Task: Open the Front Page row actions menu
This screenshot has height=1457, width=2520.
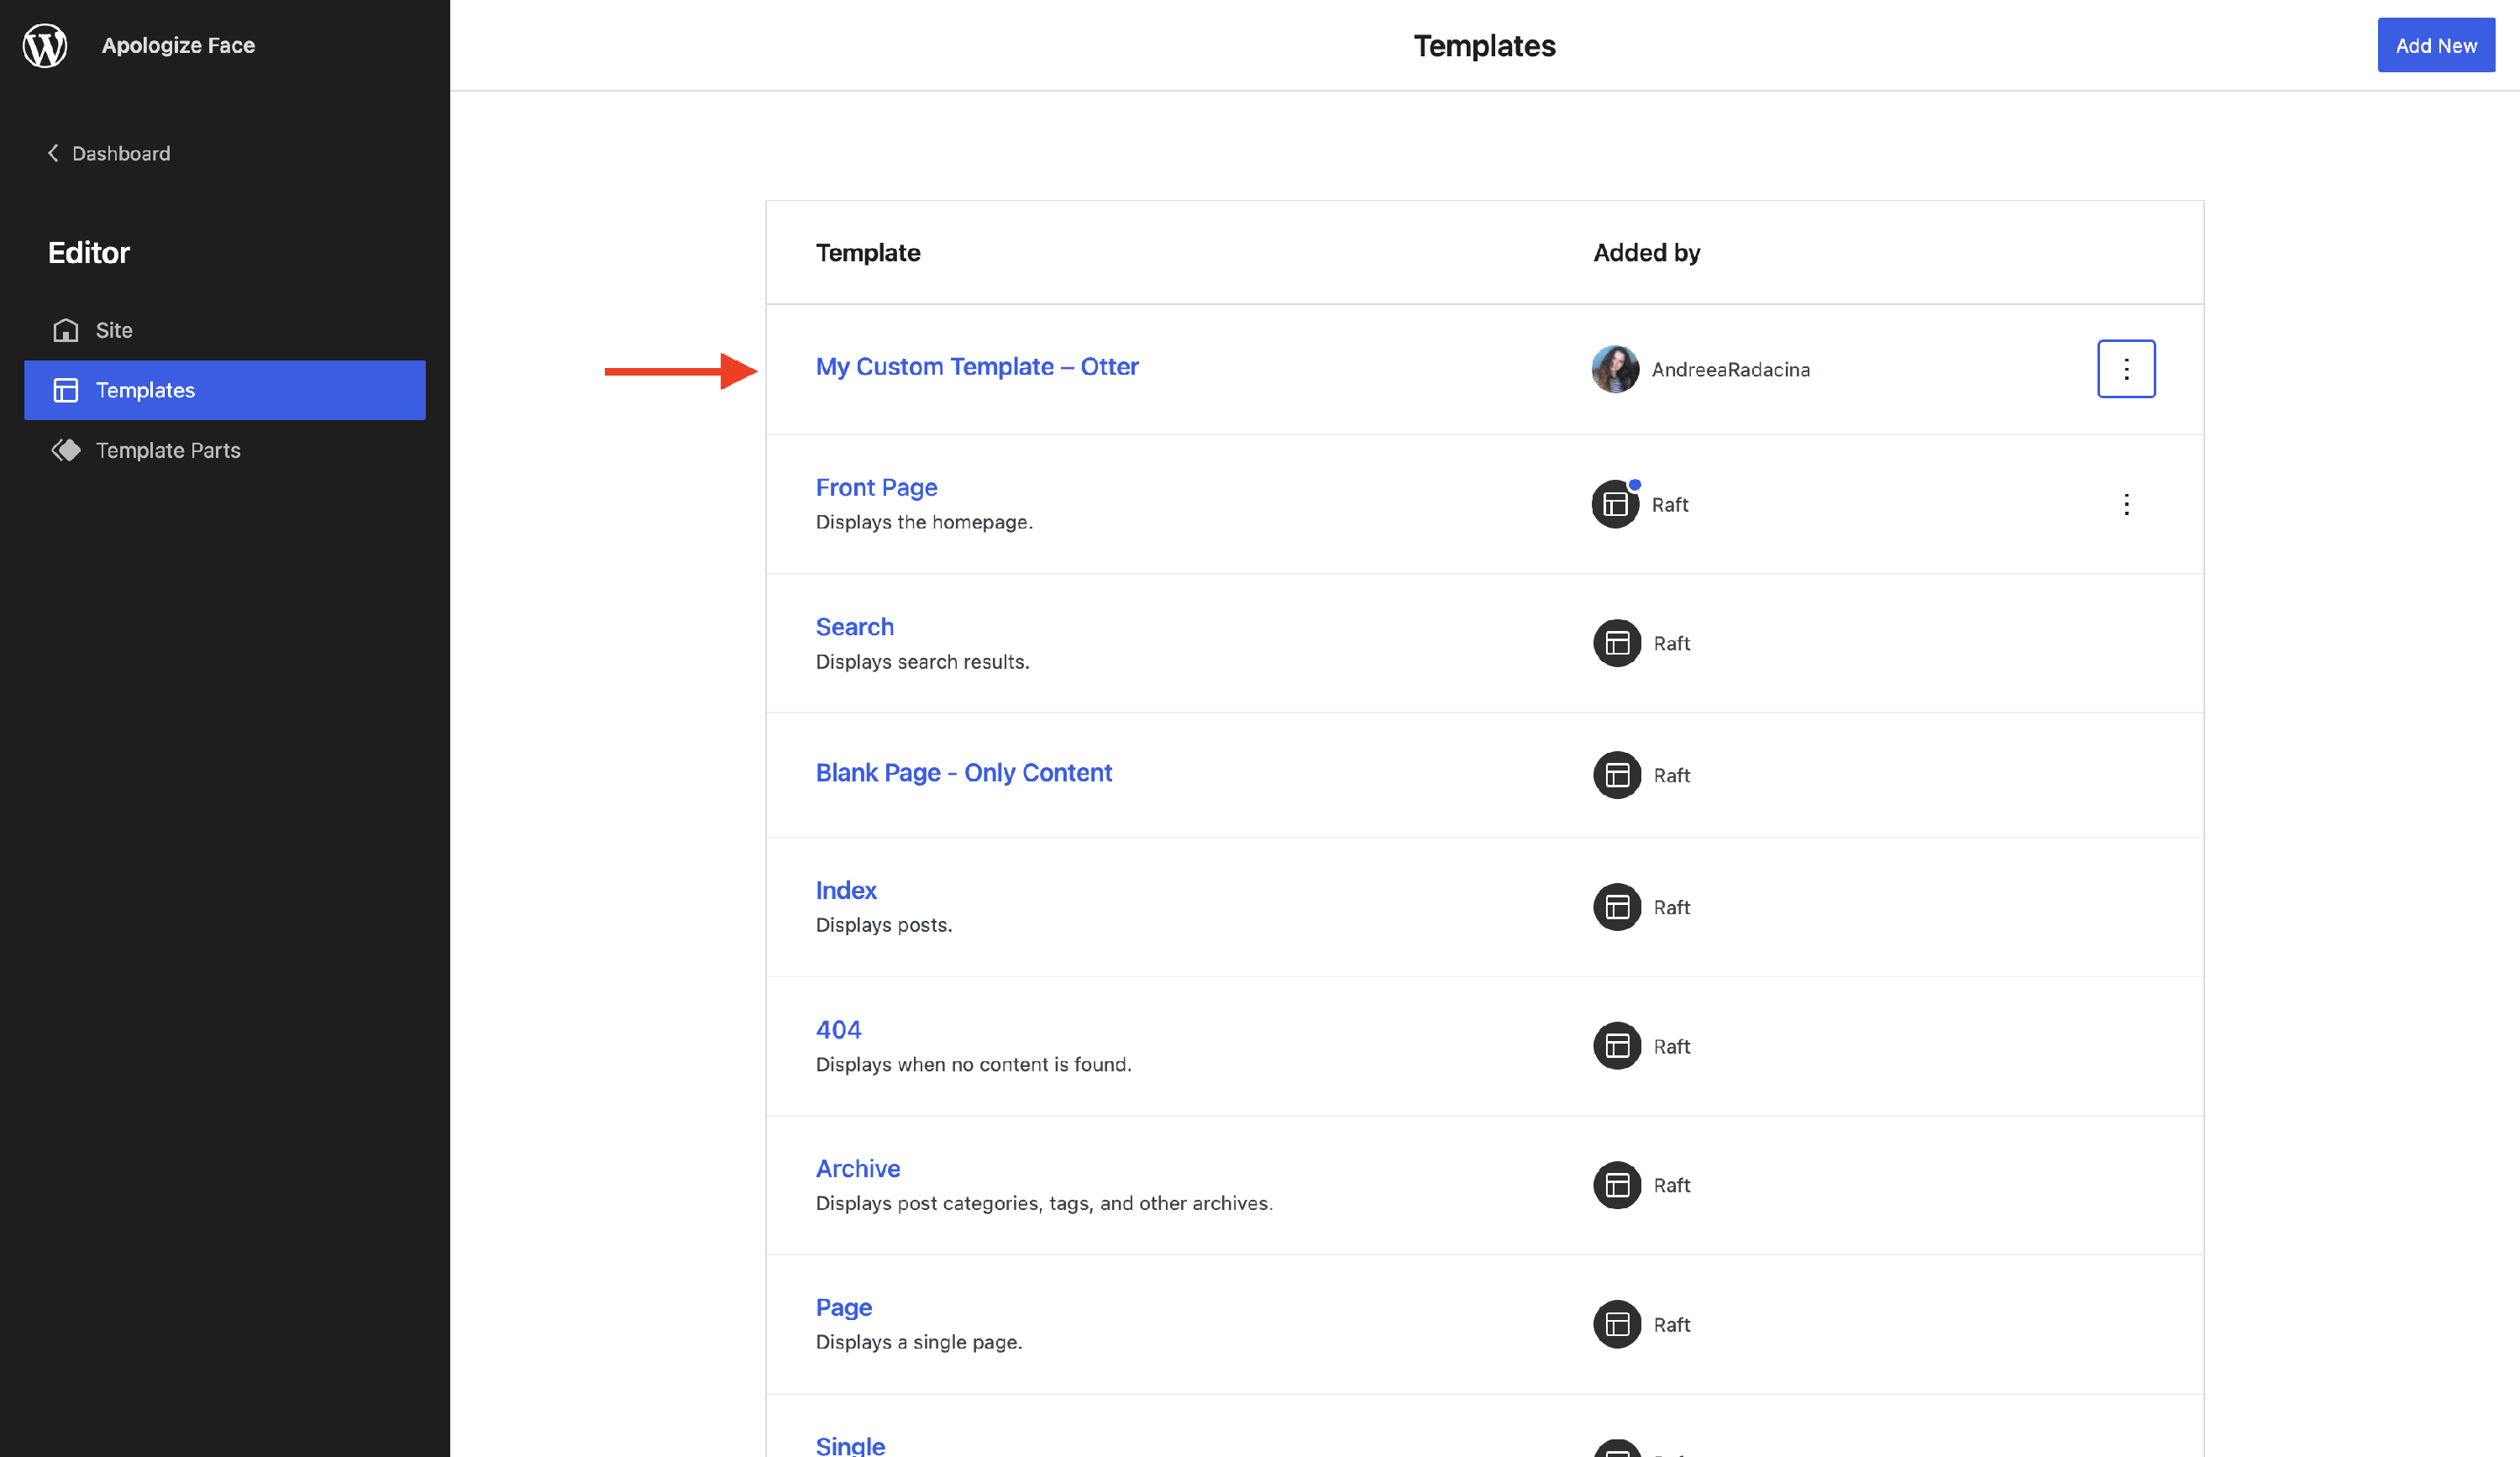Action: (x=2126, y=504)
